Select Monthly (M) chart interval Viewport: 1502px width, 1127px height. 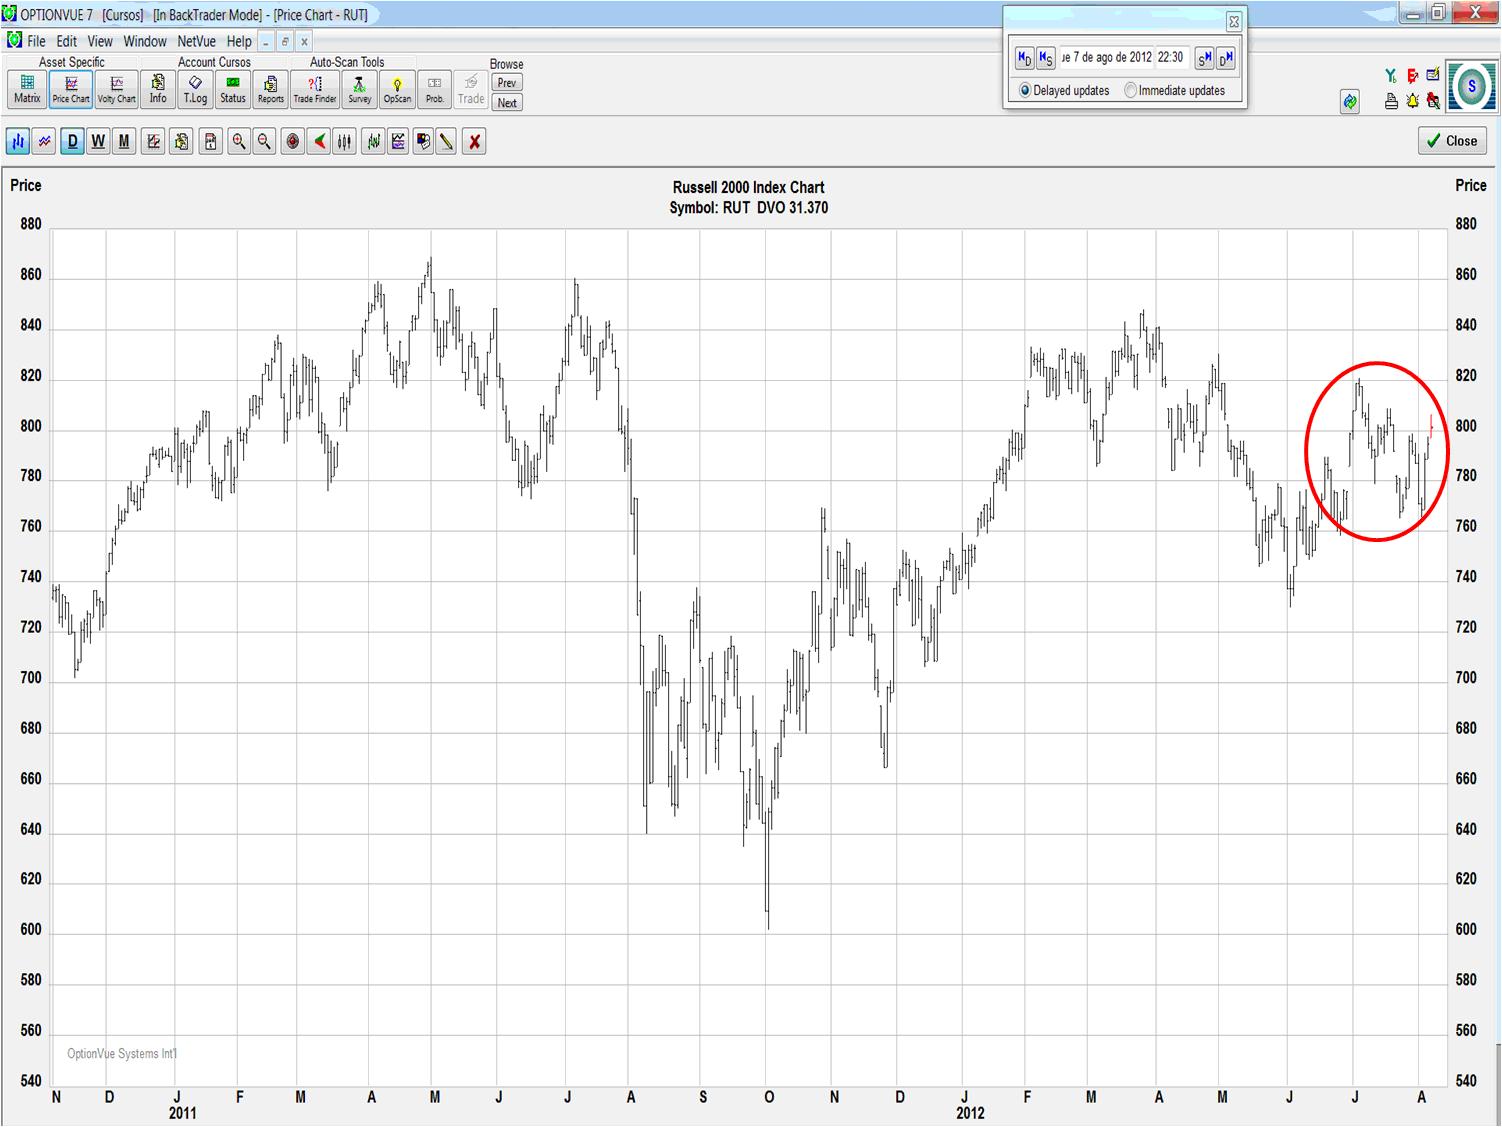tap(124, 142)
